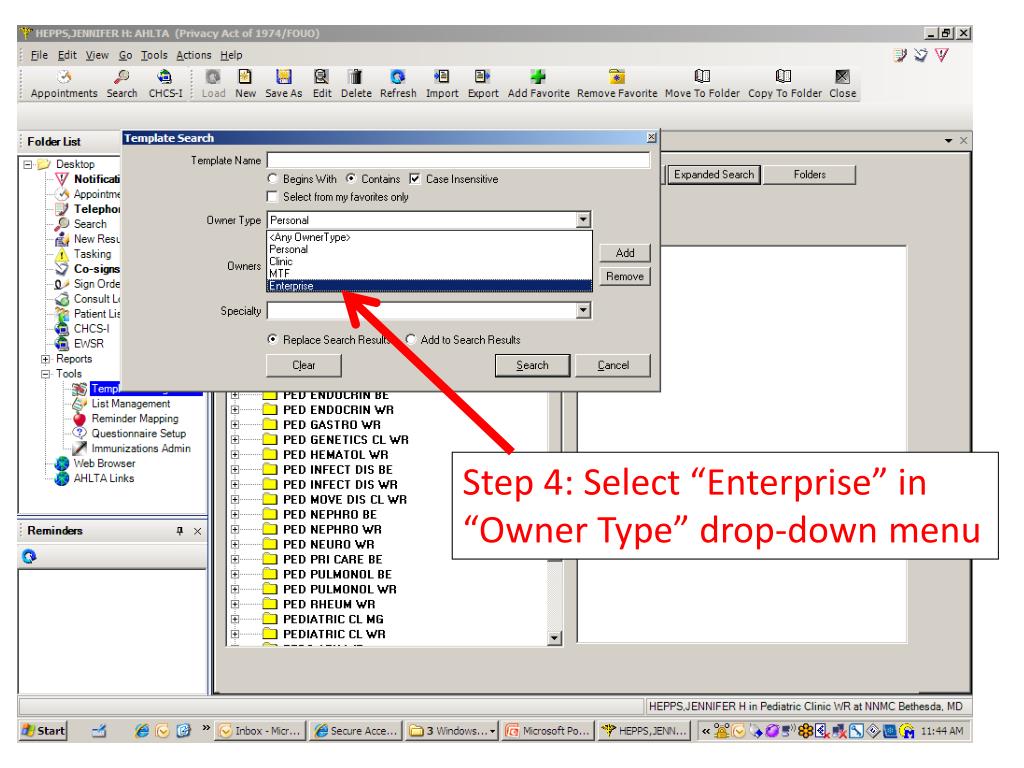Image resolution: width=1024 pixels, height=768 pixels.
Task: Open the Go menu
Action: point(125,56)
